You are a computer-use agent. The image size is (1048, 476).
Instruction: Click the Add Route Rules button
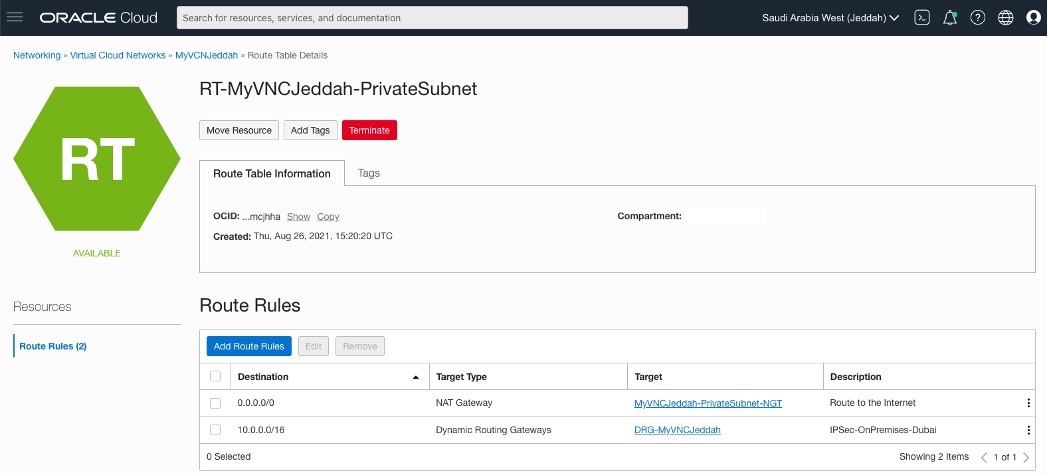click(x=249, y=346)
